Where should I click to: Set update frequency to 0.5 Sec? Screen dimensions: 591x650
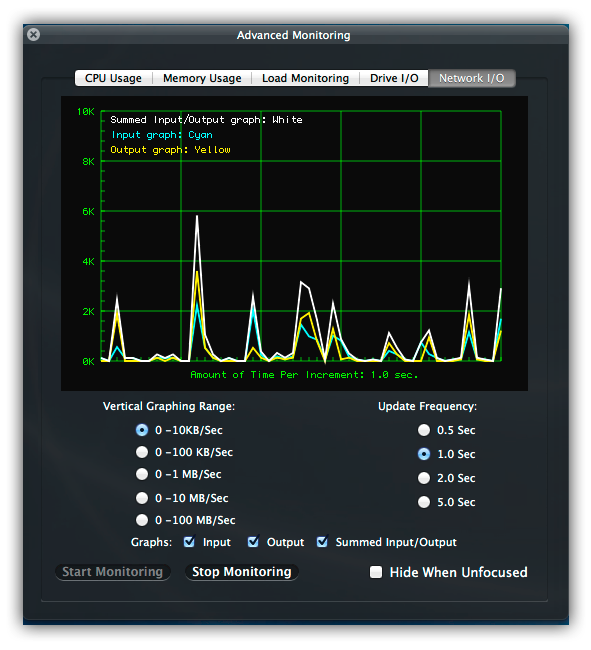click(x=424, y=430)
